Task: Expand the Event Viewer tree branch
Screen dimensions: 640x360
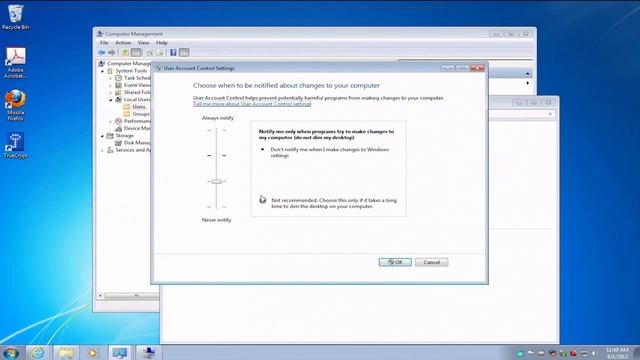Action: pyautogui.click(x=111, y=85)
